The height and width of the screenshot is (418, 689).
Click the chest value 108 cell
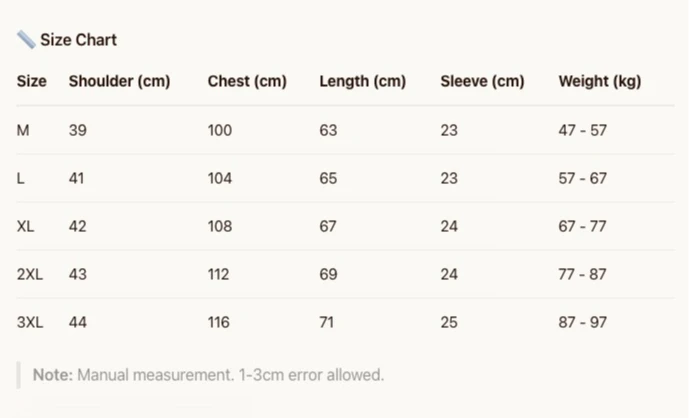(x=220, y=226)
